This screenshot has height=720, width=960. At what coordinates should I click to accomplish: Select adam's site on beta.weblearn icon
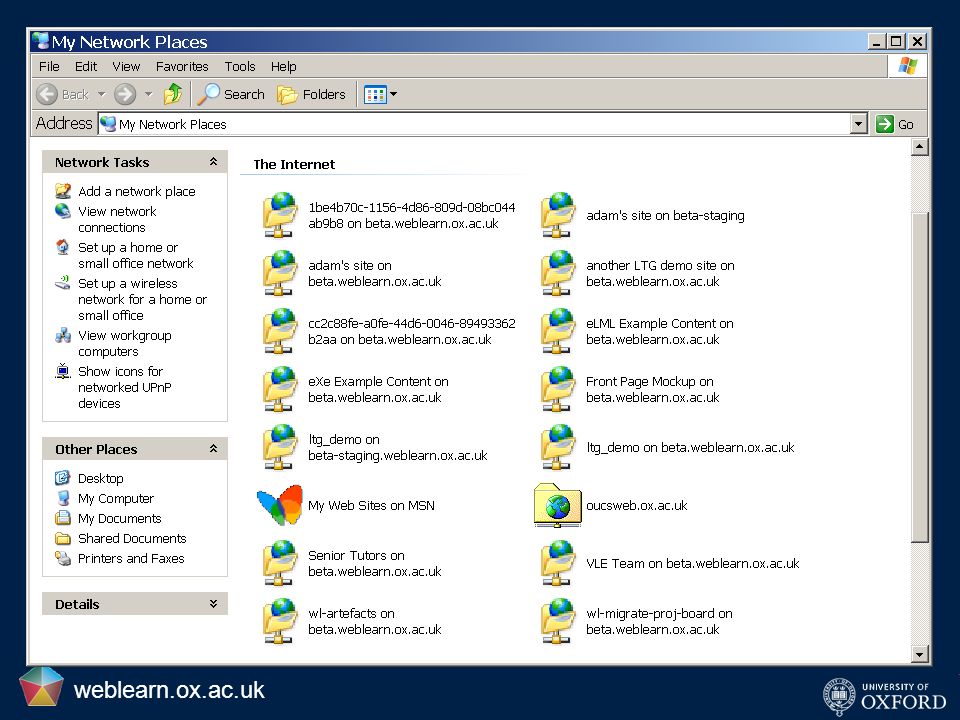point(280,273)
